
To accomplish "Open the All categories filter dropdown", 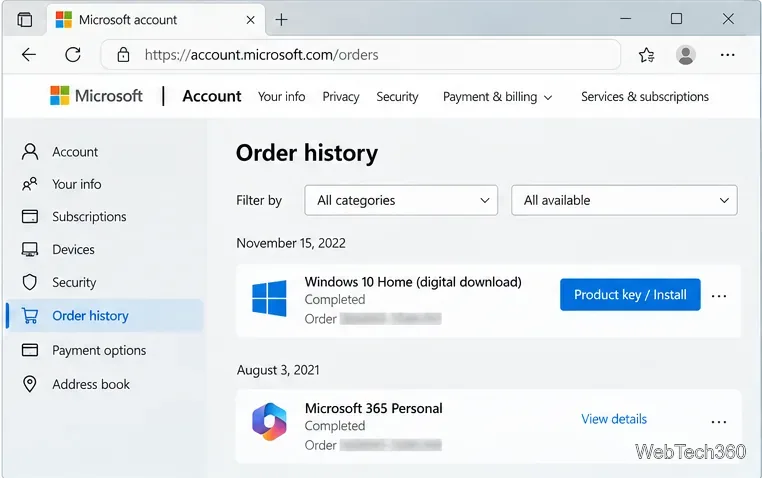I will tap(401, 200).
